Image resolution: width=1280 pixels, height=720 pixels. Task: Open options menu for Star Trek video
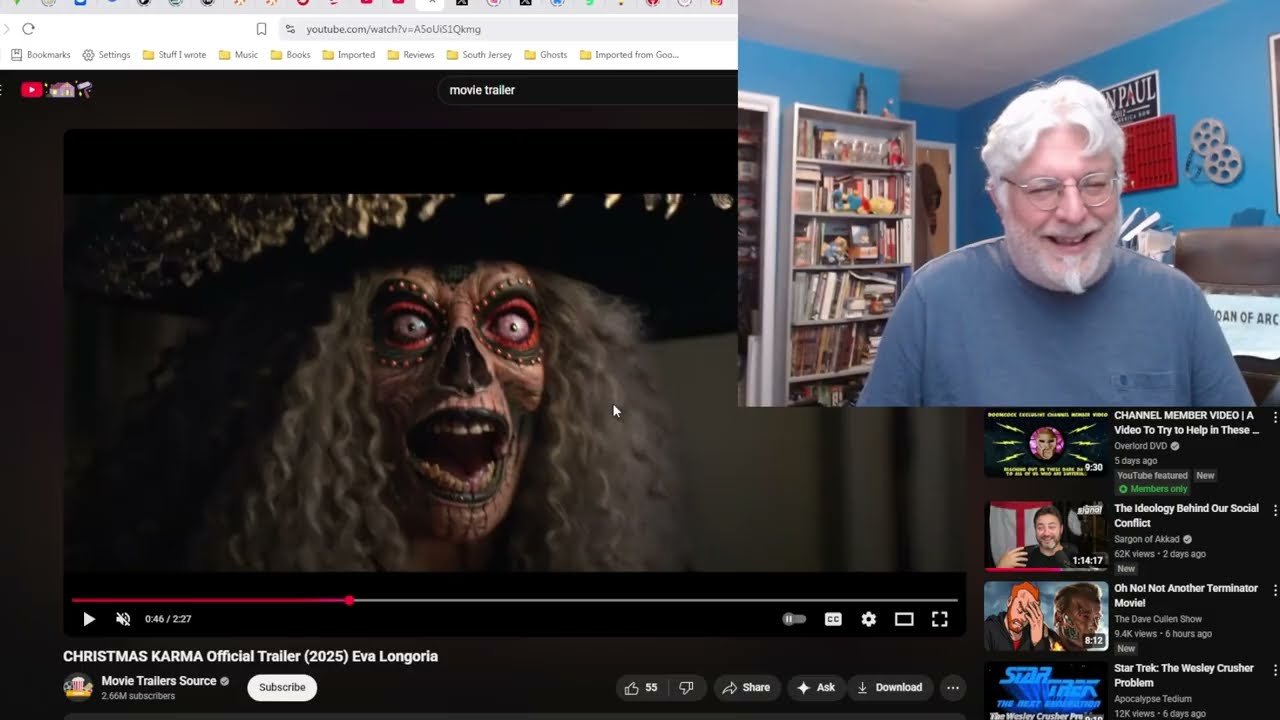pyautogui.click(x=1275, y=669)
